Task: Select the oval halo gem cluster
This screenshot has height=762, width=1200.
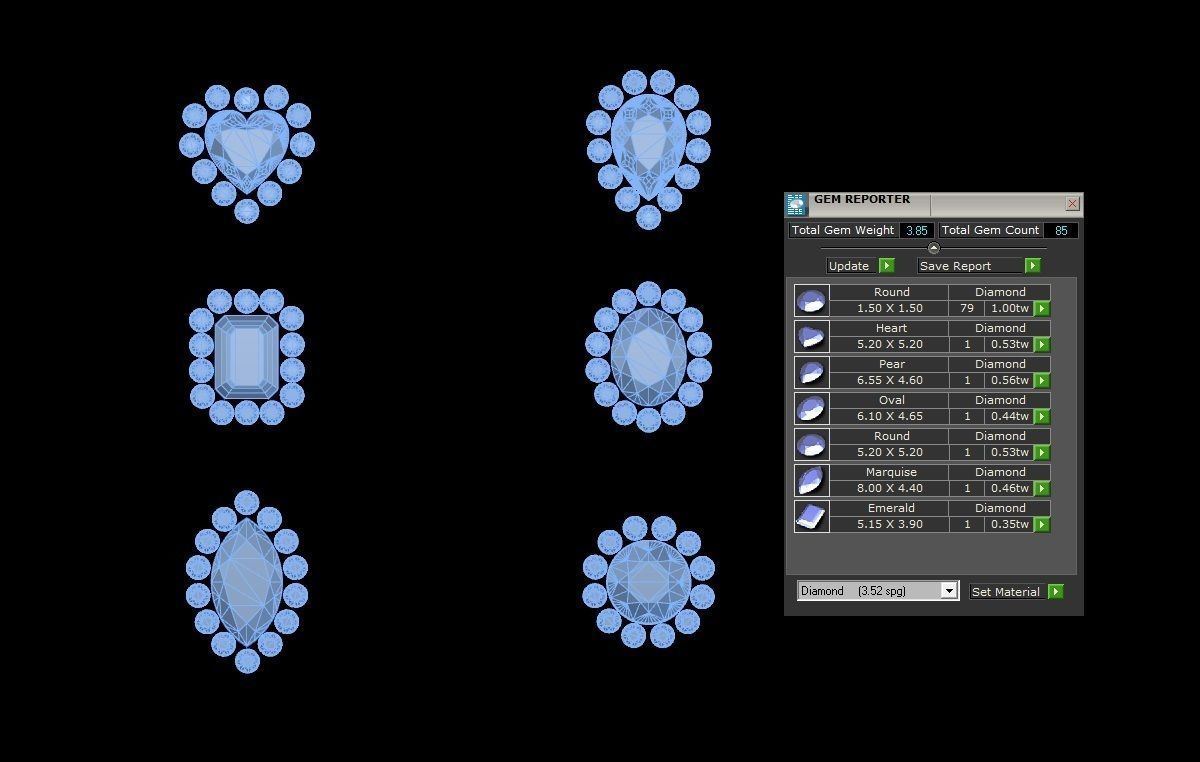Action: pos(648,356)
